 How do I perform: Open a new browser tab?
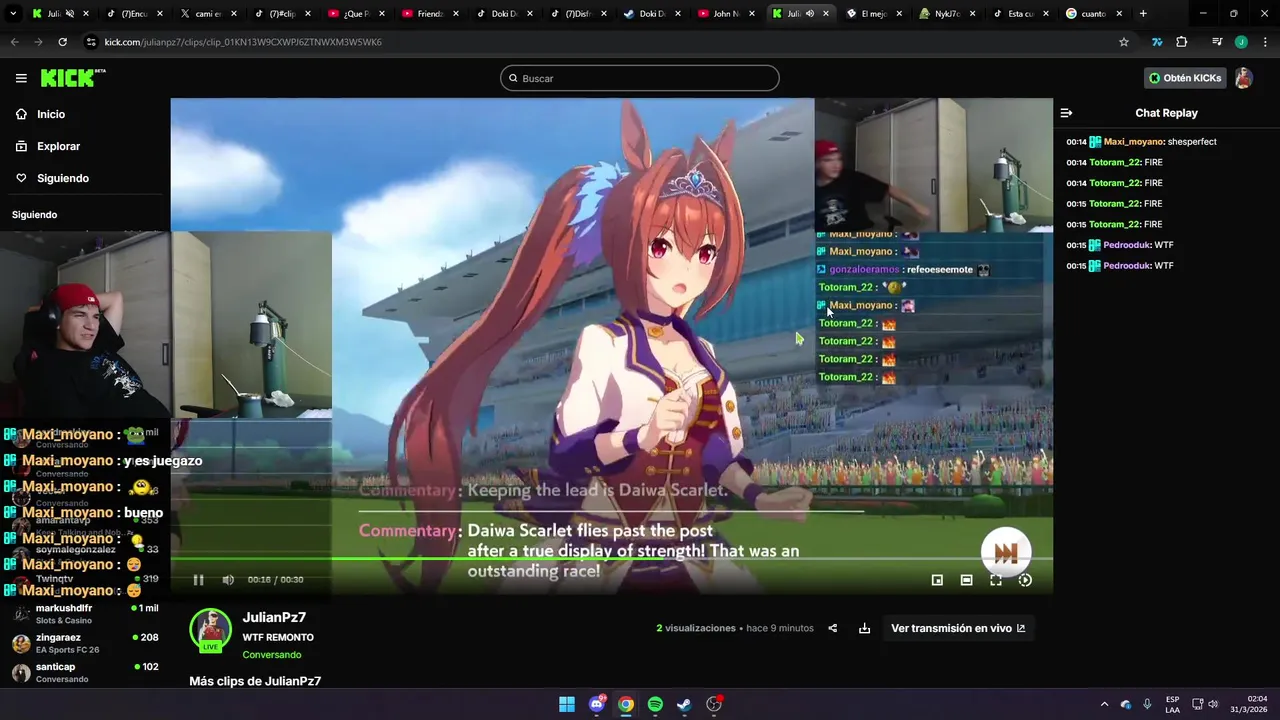pos(1143,14)
